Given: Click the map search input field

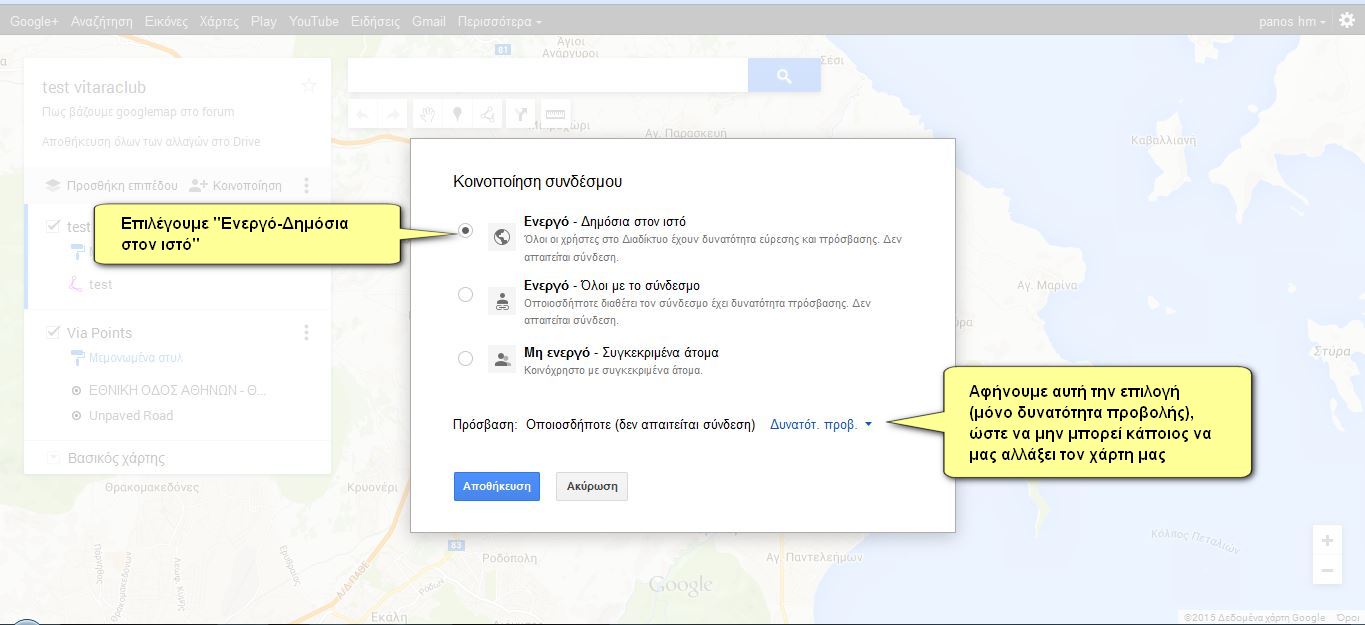Looking at the screenshot, I should [x=548, y=75].
